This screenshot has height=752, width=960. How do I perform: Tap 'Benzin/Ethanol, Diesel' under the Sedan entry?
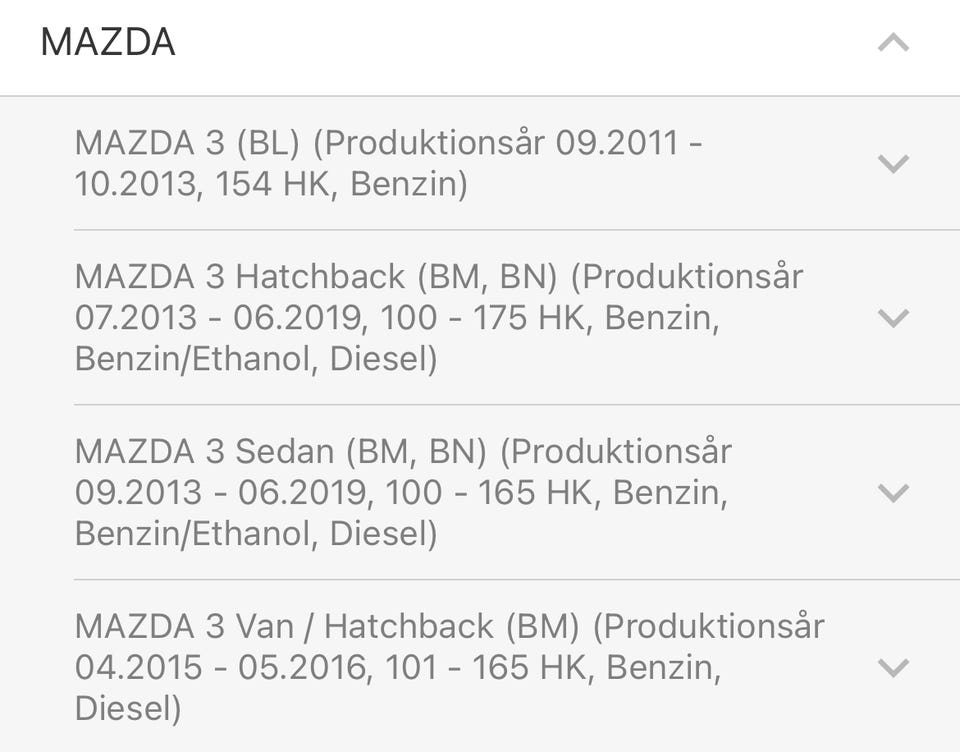pyautogui.click(x=256, y=535)
